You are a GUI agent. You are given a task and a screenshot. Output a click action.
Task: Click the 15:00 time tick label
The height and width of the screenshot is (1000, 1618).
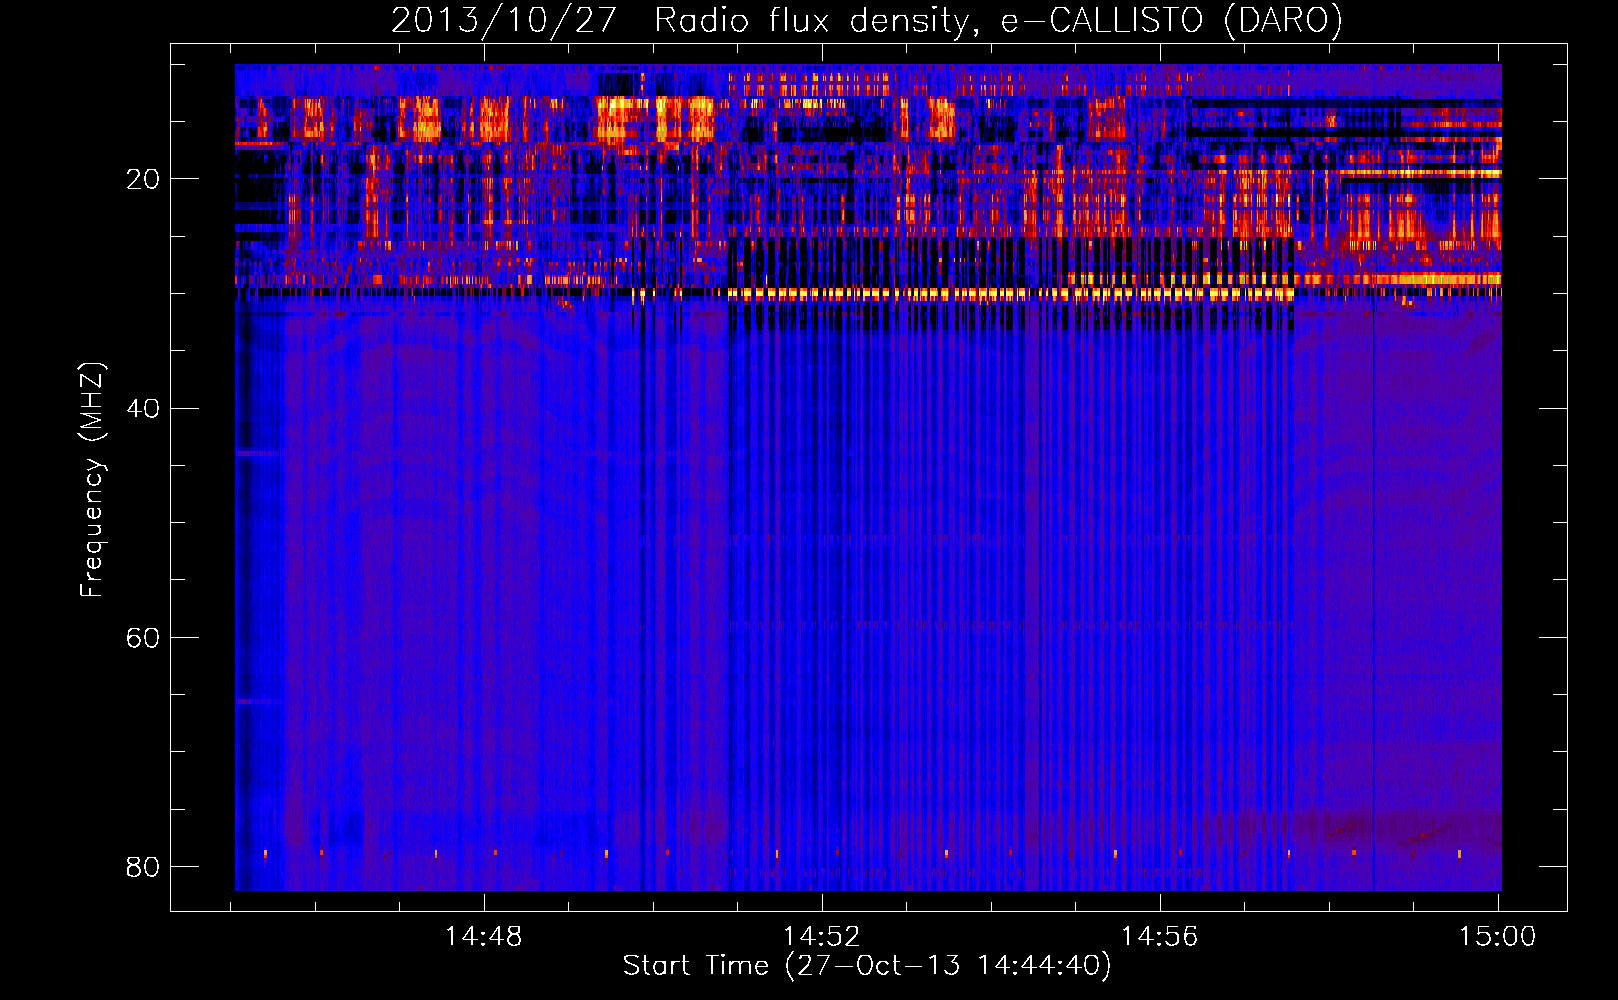point(1498,936)
